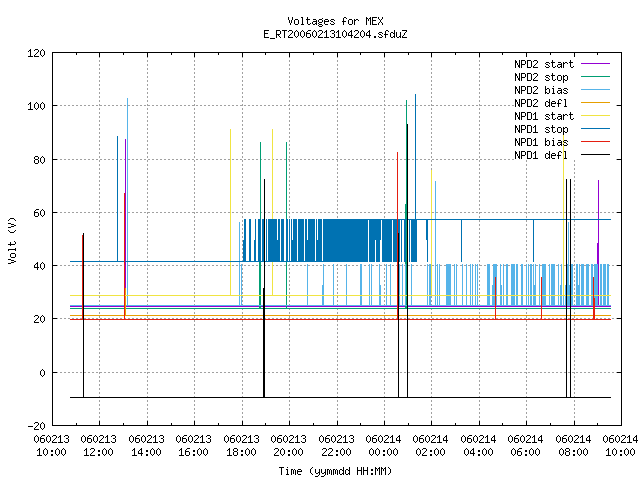This screenshot has height=480, width=640.
Task: Click the 060214 00:00 time tick label
Action: pyautogui.click(x=384, y=446)
